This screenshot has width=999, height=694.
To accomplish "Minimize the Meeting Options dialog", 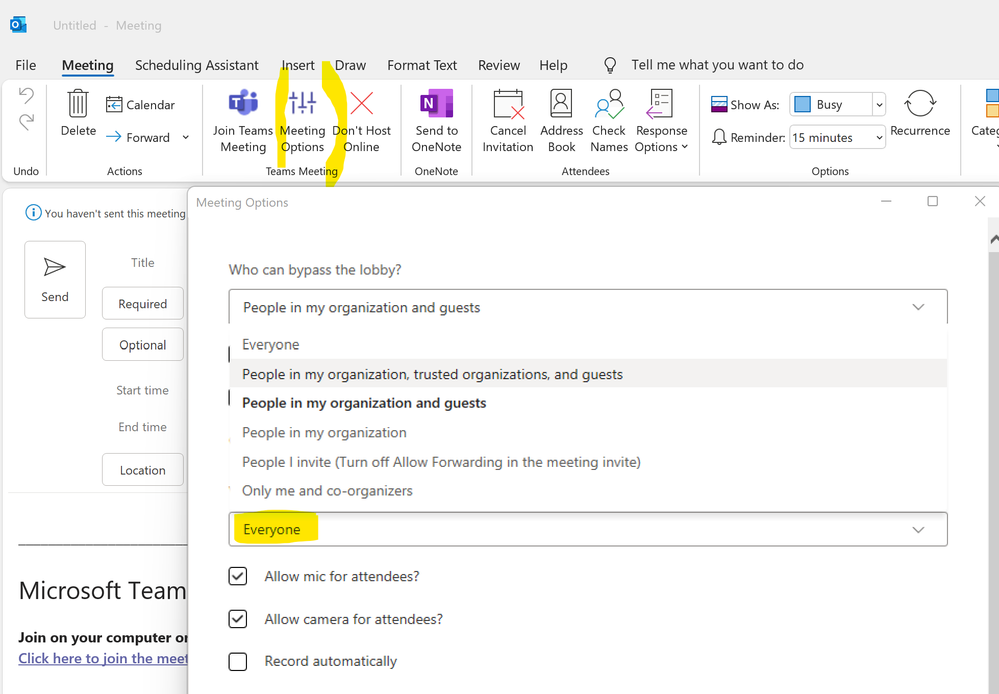I will pos(886,201).
